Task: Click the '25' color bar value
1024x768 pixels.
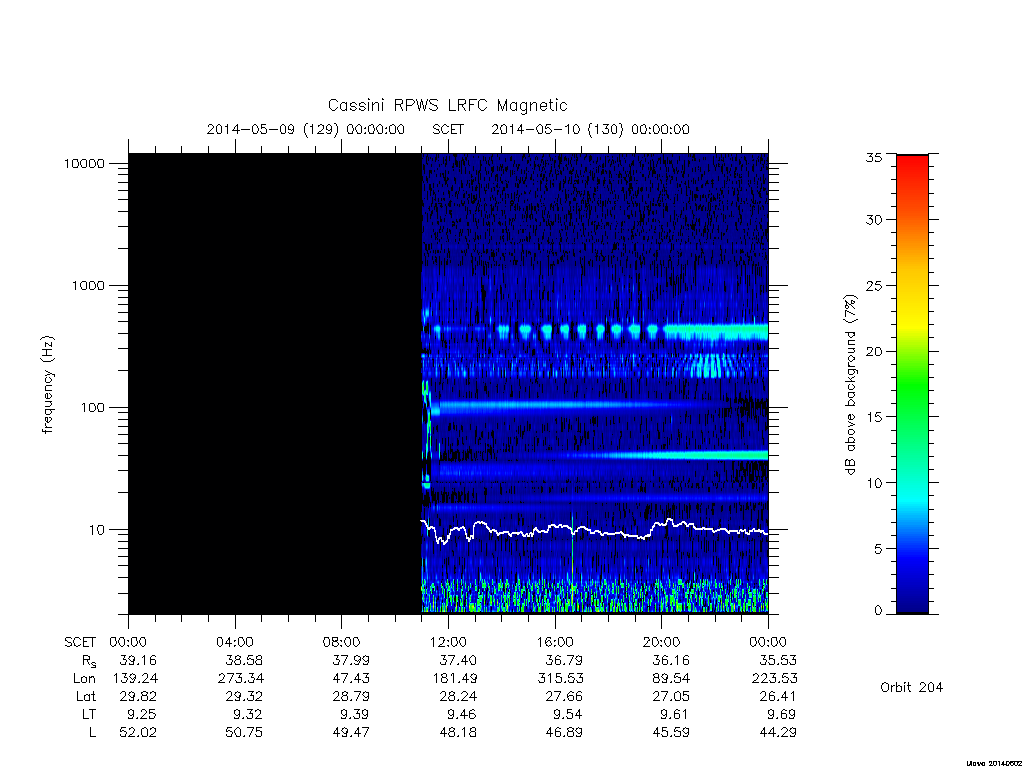Action: click(x=874, y=285)
